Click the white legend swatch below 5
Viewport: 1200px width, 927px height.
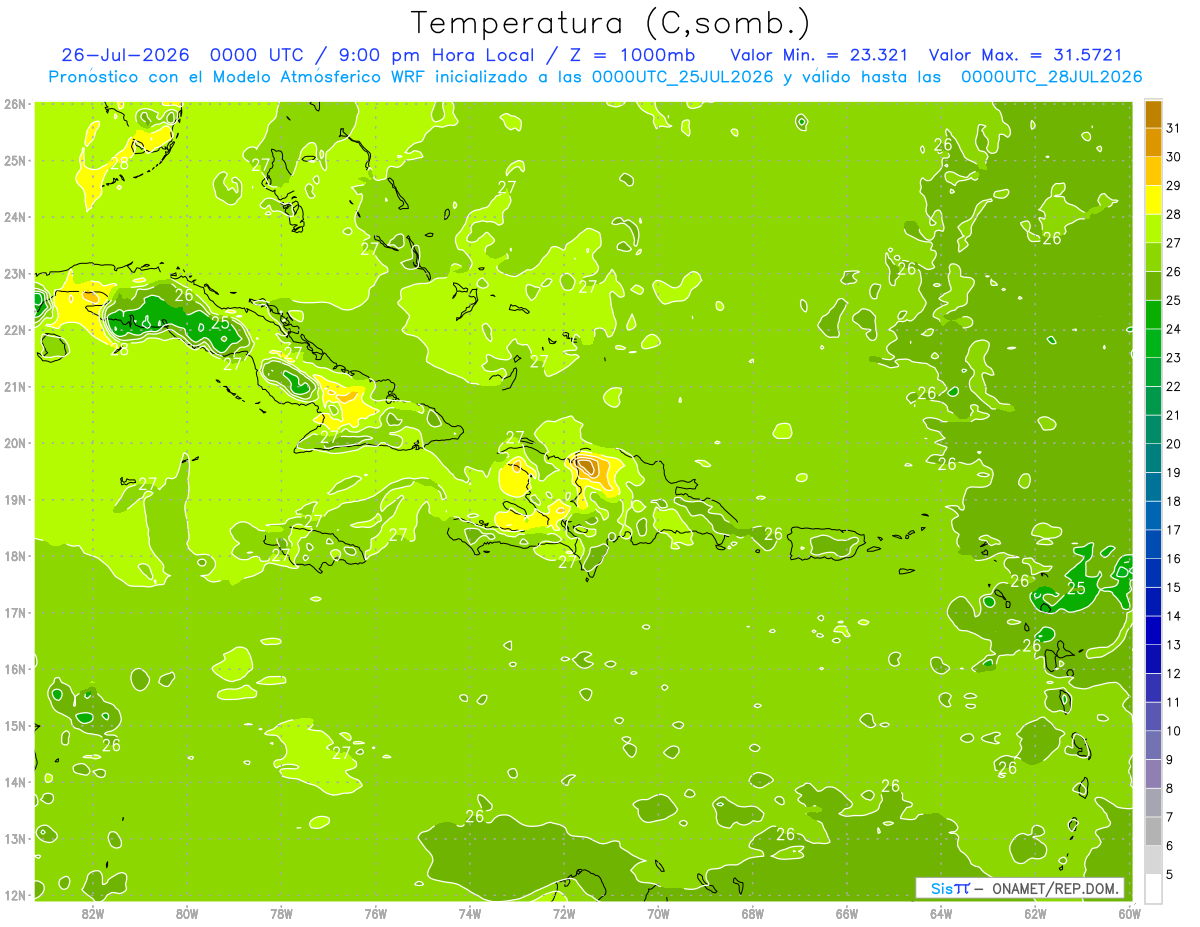(x=1153, y=888)
